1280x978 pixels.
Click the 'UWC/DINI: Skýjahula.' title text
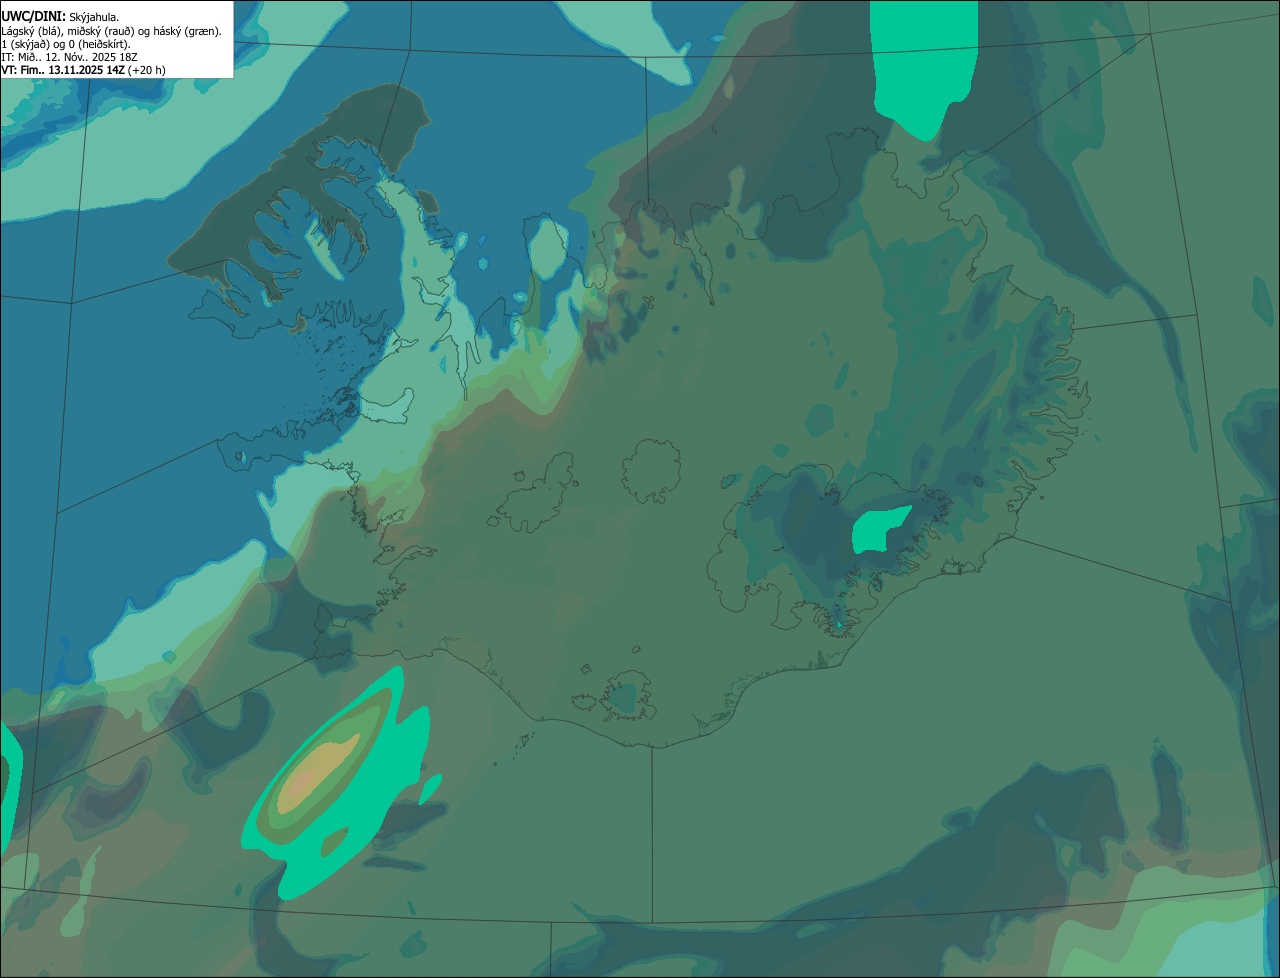pos(60,17)
